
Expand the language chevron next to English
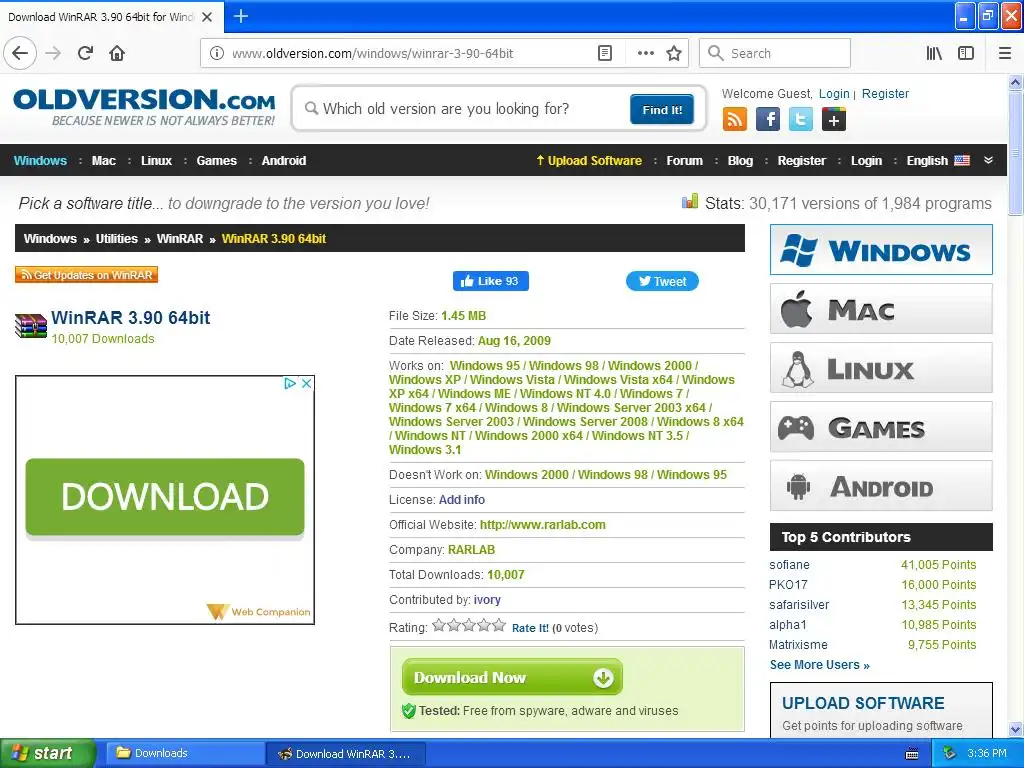tap(989, 161)
